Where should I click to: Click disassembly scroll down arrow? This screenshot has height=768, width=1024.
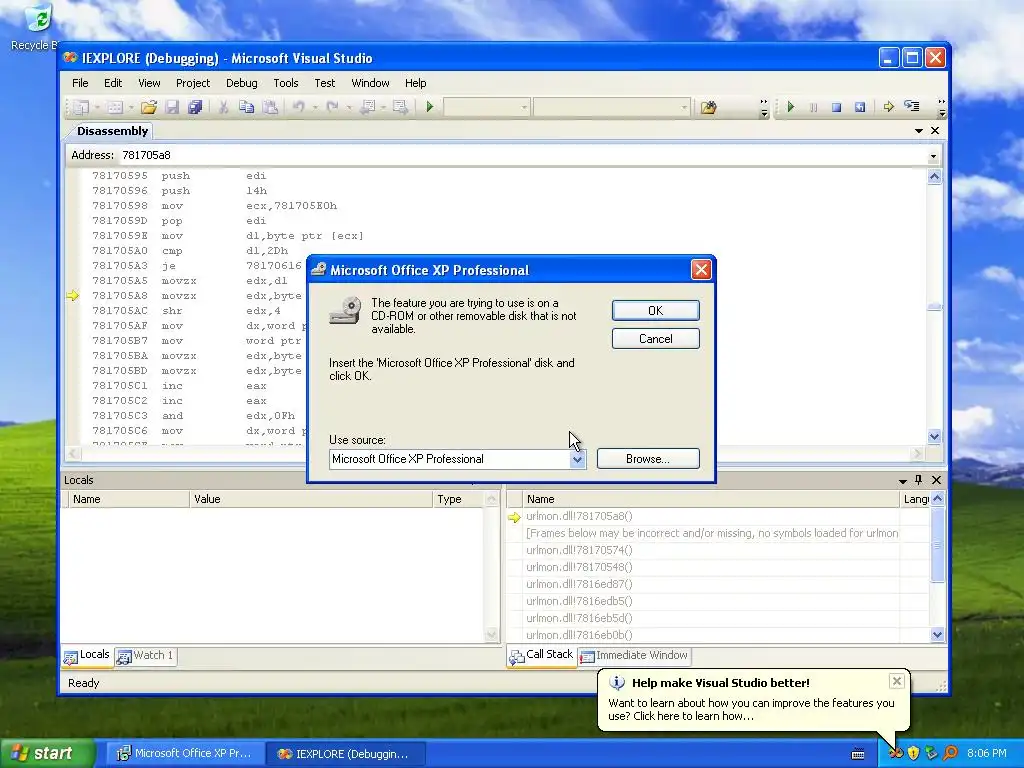935,436
